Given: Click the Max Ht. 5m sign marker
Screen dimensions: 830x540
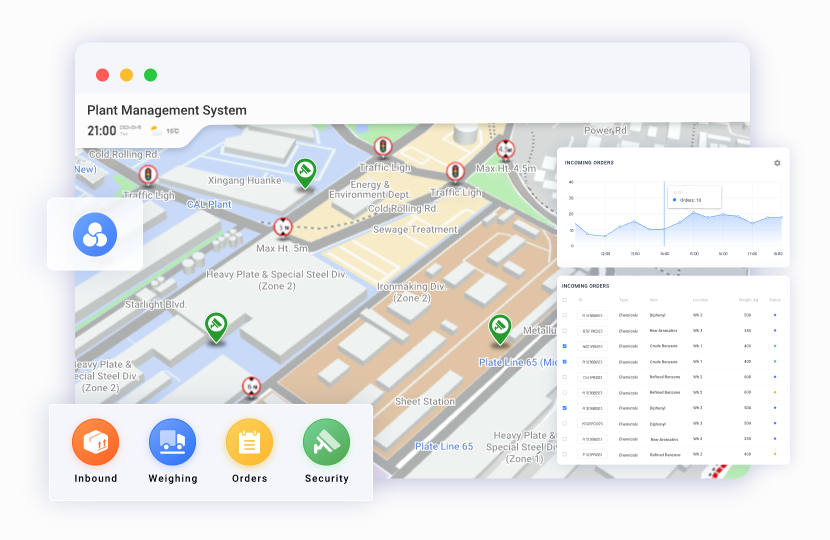Looking at the screenshot, I should pos(283,227).
